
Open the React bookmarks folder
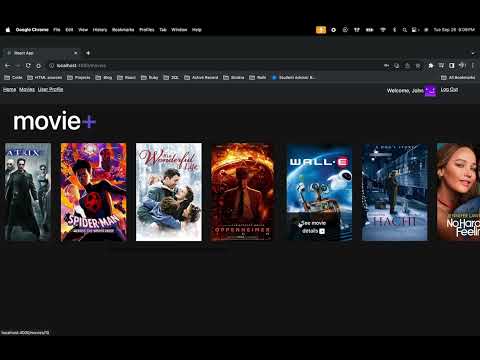(126, 77)
